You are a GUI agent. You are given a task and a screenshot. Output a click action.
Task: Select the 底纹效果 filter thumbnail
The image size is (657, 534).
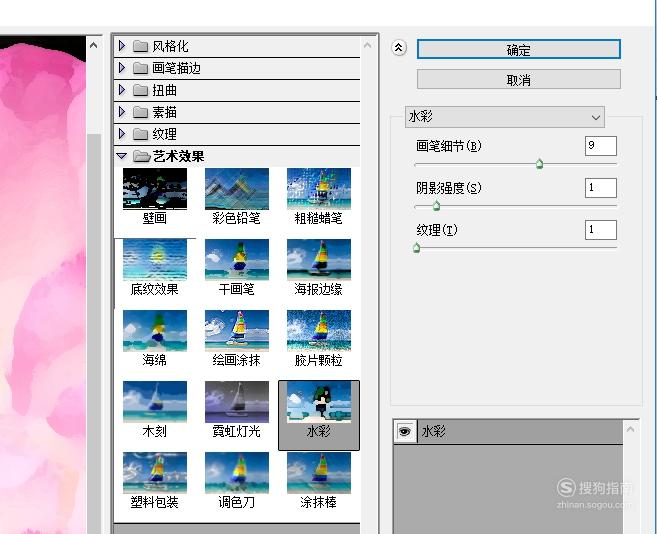[155, 259]
